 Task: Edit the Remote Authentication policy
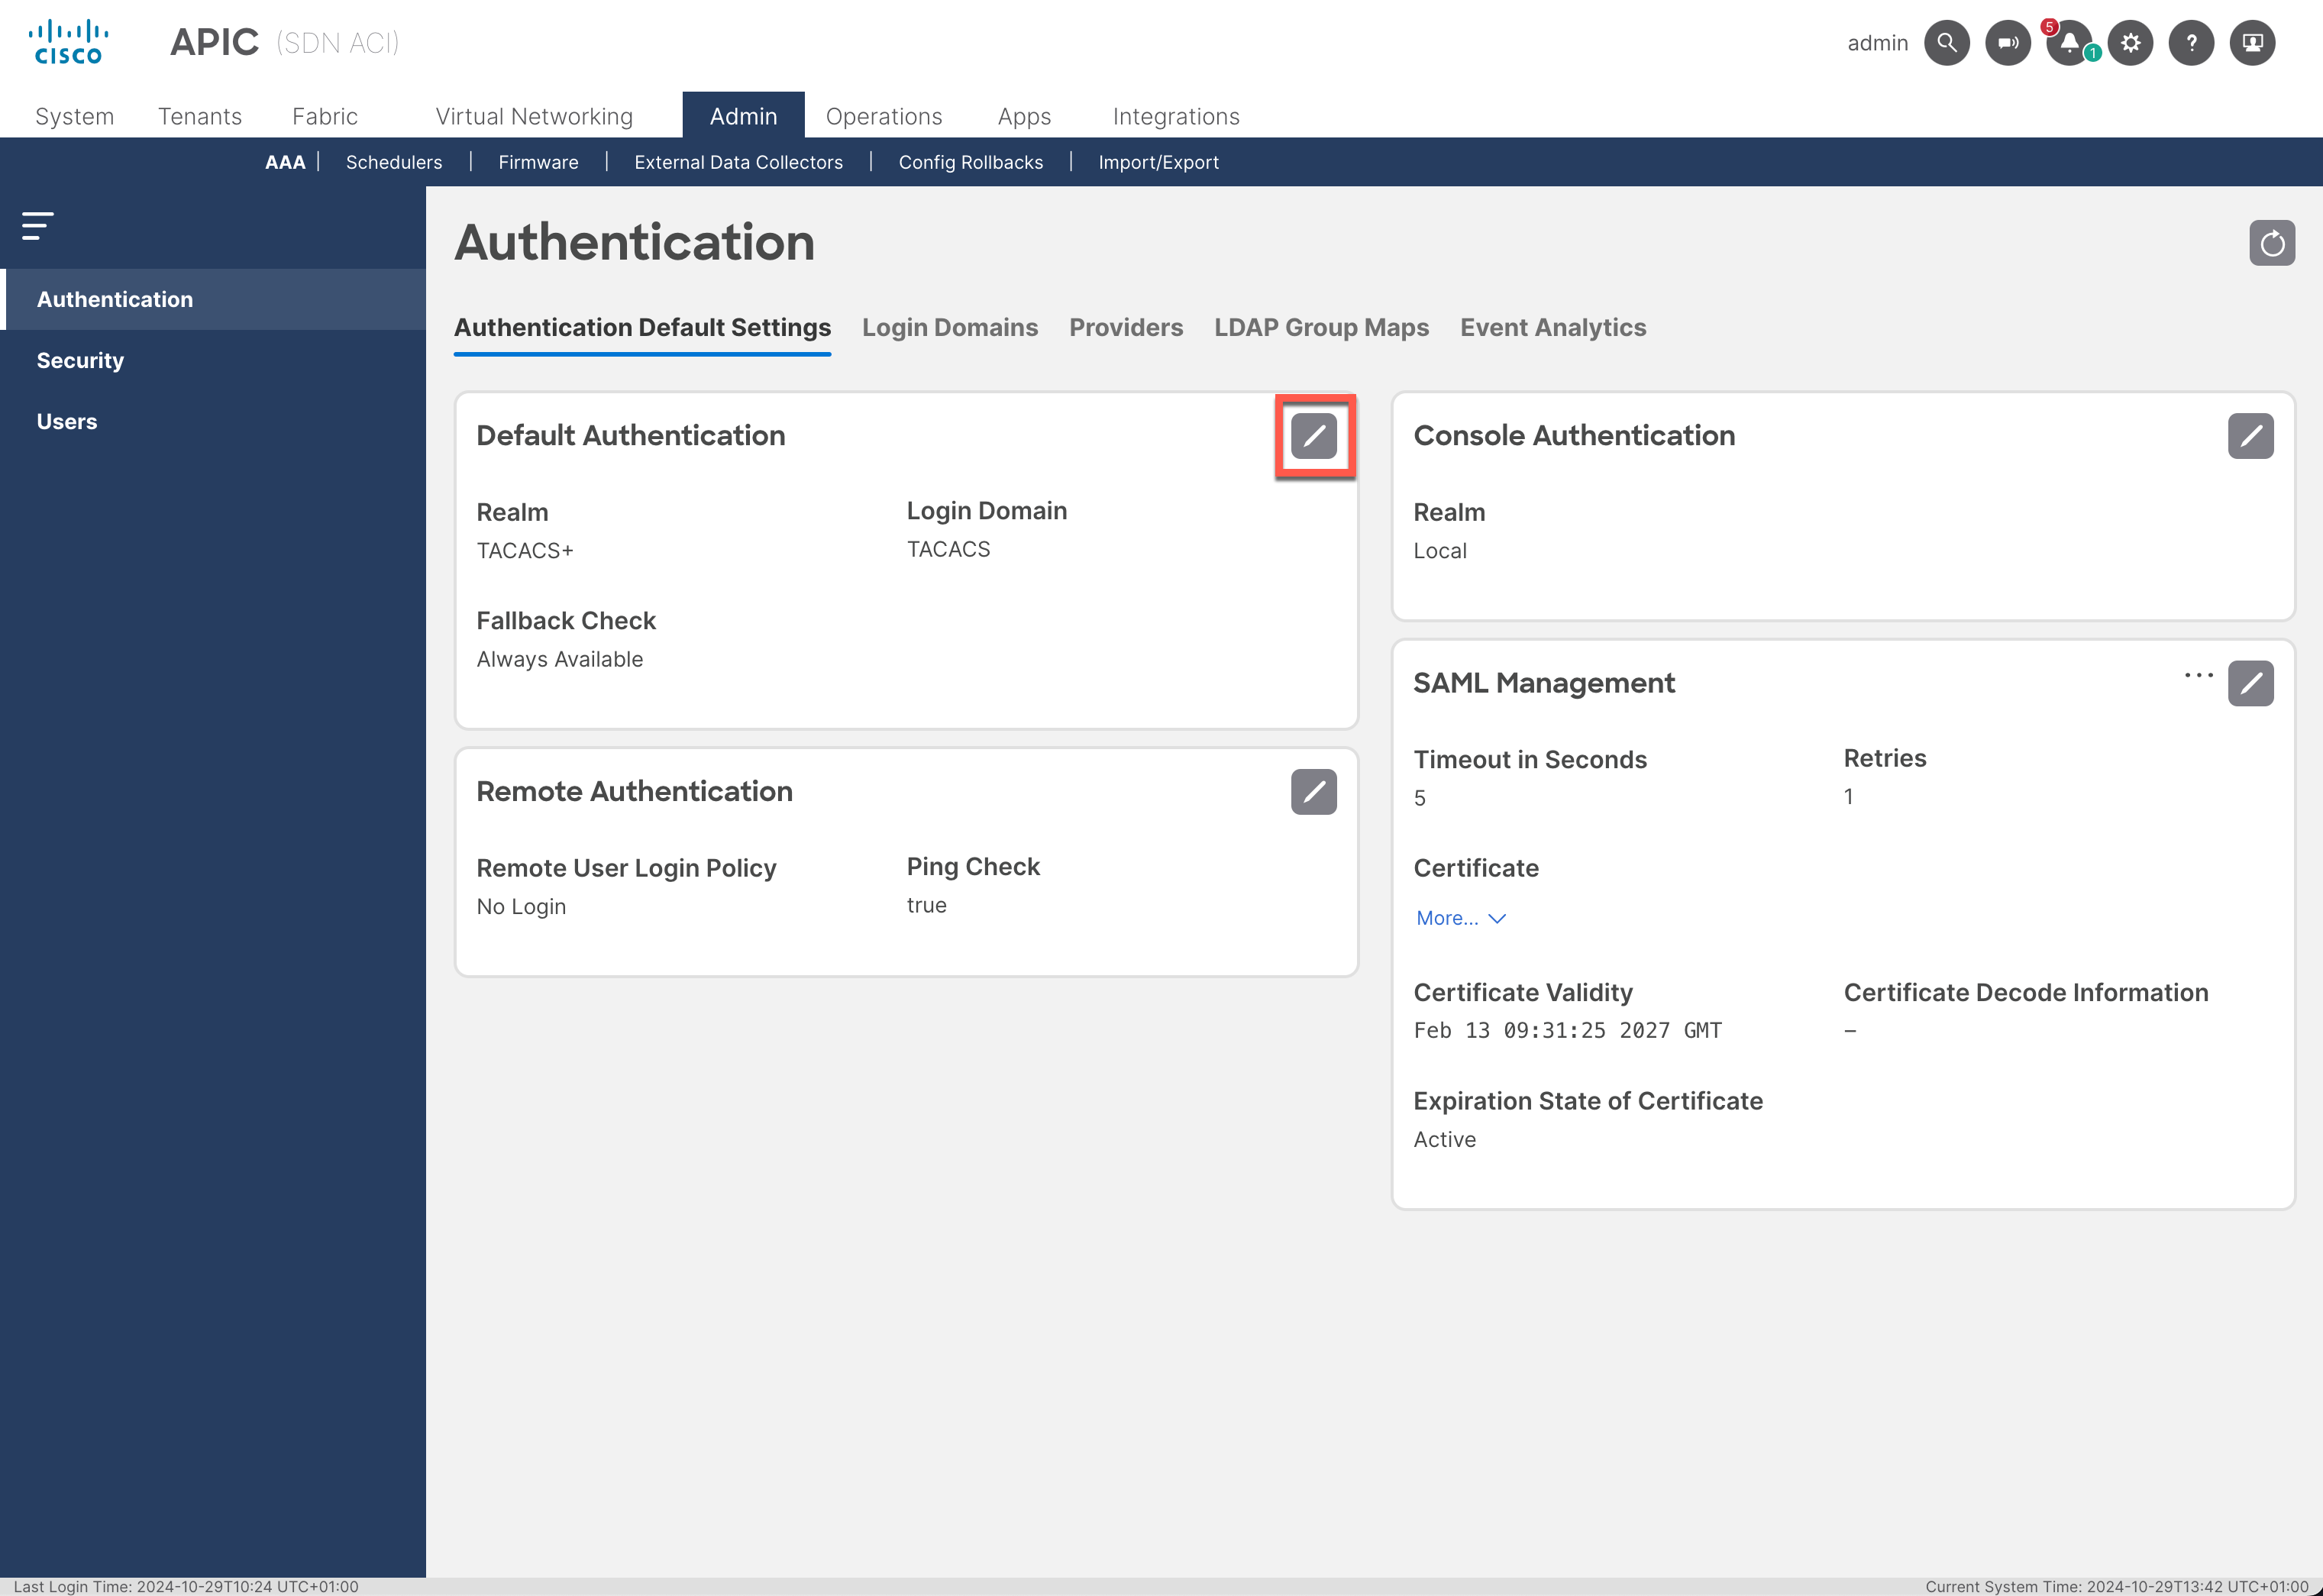point(1314,791)
